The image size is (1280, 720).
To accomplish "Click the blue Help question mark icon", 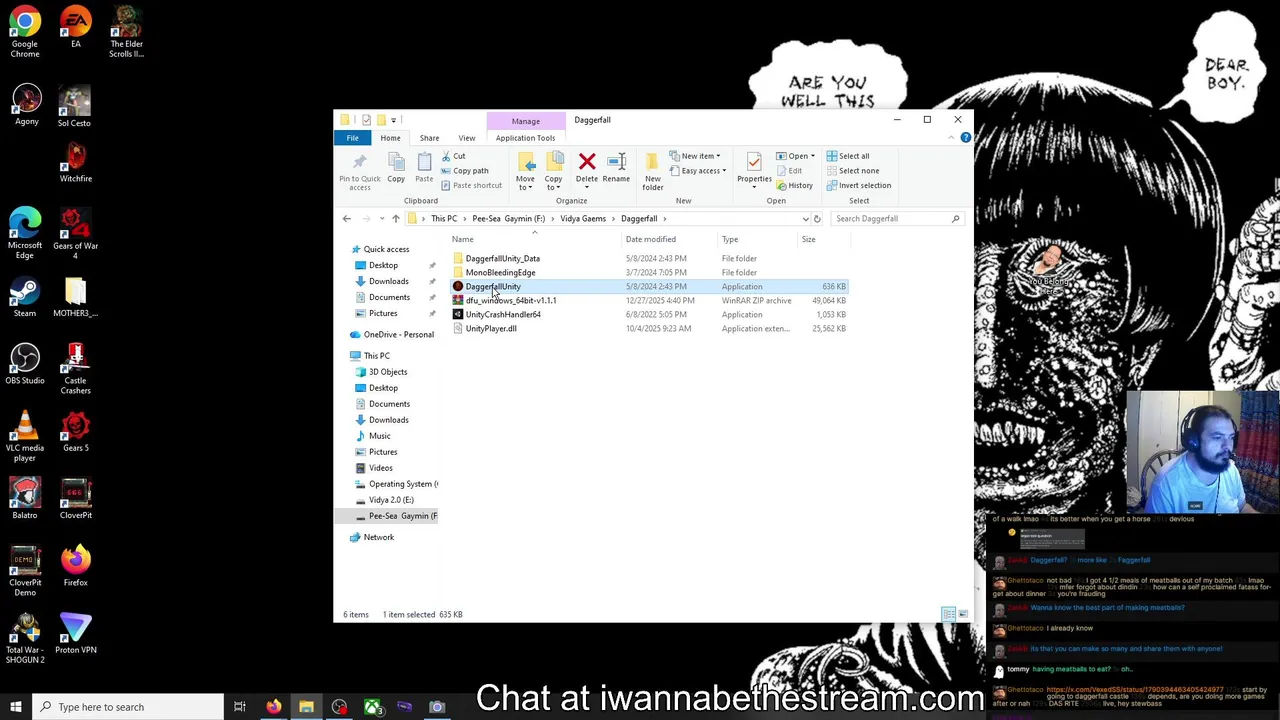I will 965,138.
